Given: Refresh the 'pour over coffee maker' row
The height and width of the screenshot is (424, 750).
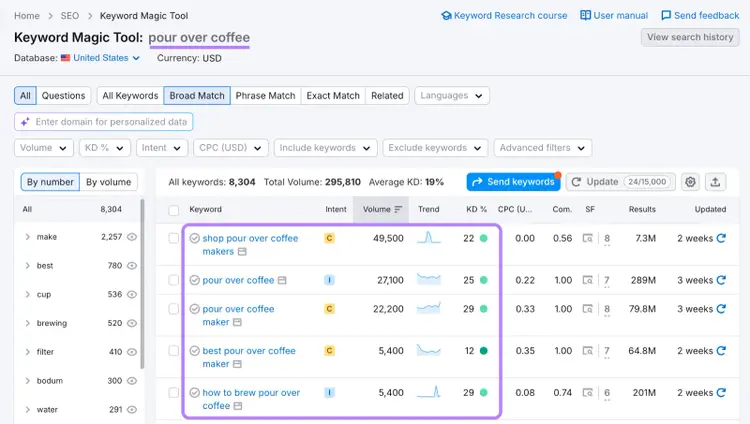Looking at the screenshot, I should pos(721,309).
